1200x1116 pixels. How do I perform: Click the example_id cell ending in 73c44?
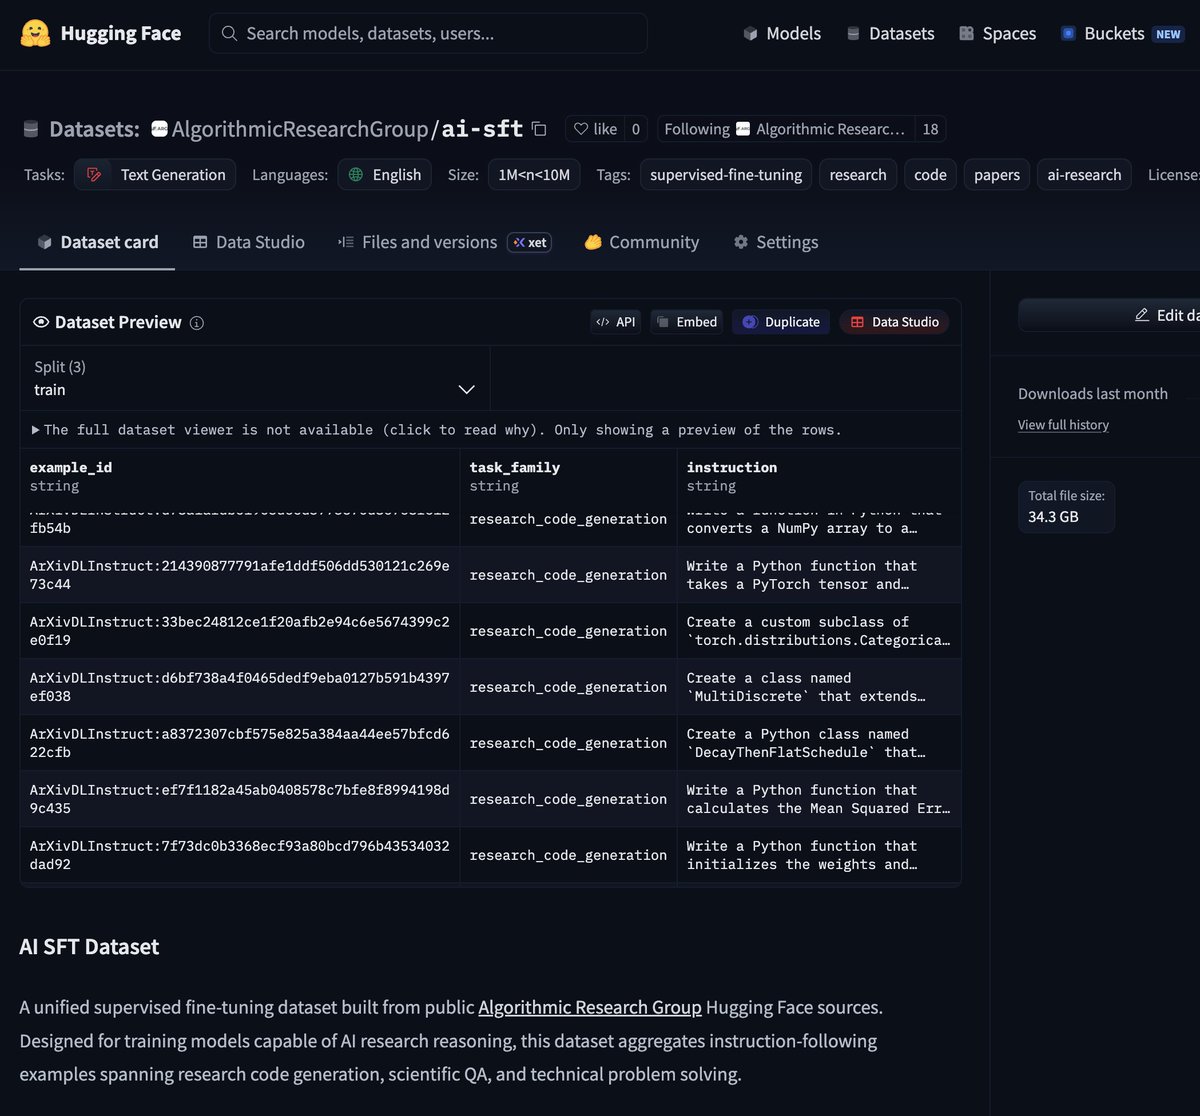coord(240,575)
